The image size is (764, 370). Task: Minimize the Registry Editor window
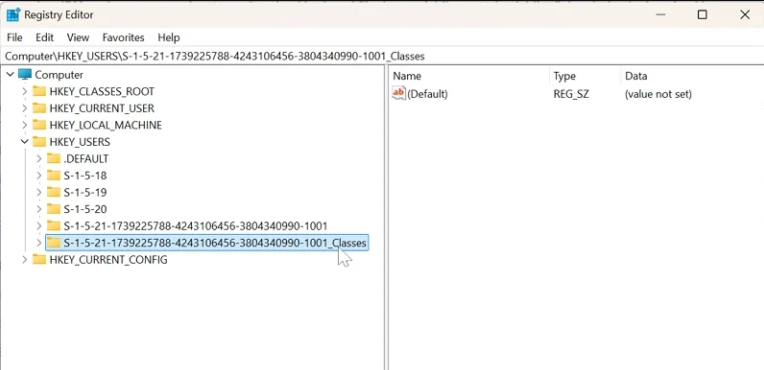(661, 15)
